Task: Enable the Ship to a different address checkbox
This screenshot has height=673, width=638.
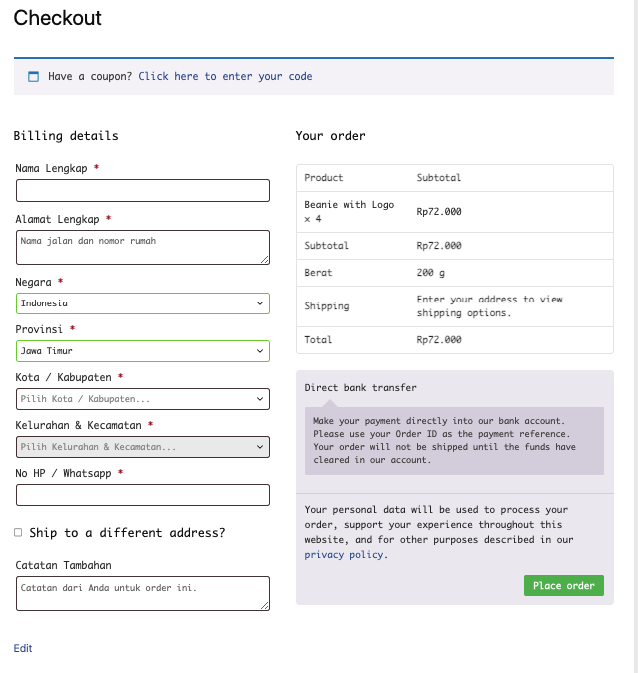Action: (x=18, y=533)
